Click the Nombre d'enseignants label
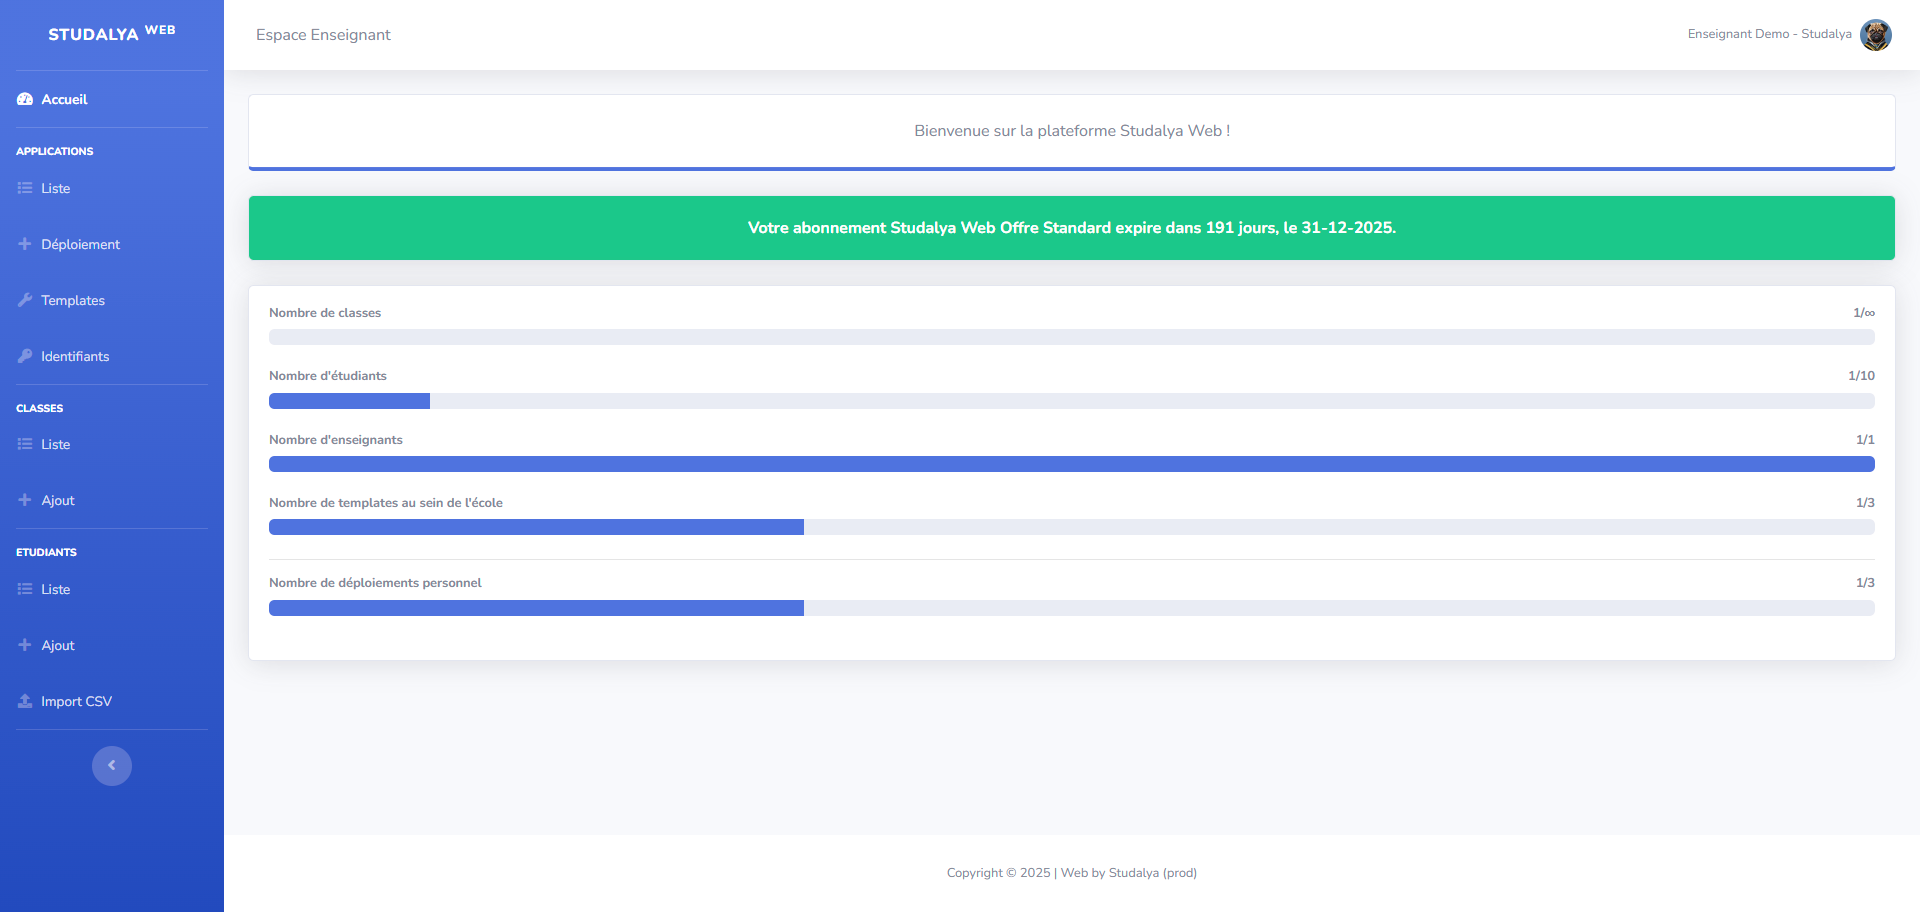 click(336, 440)
